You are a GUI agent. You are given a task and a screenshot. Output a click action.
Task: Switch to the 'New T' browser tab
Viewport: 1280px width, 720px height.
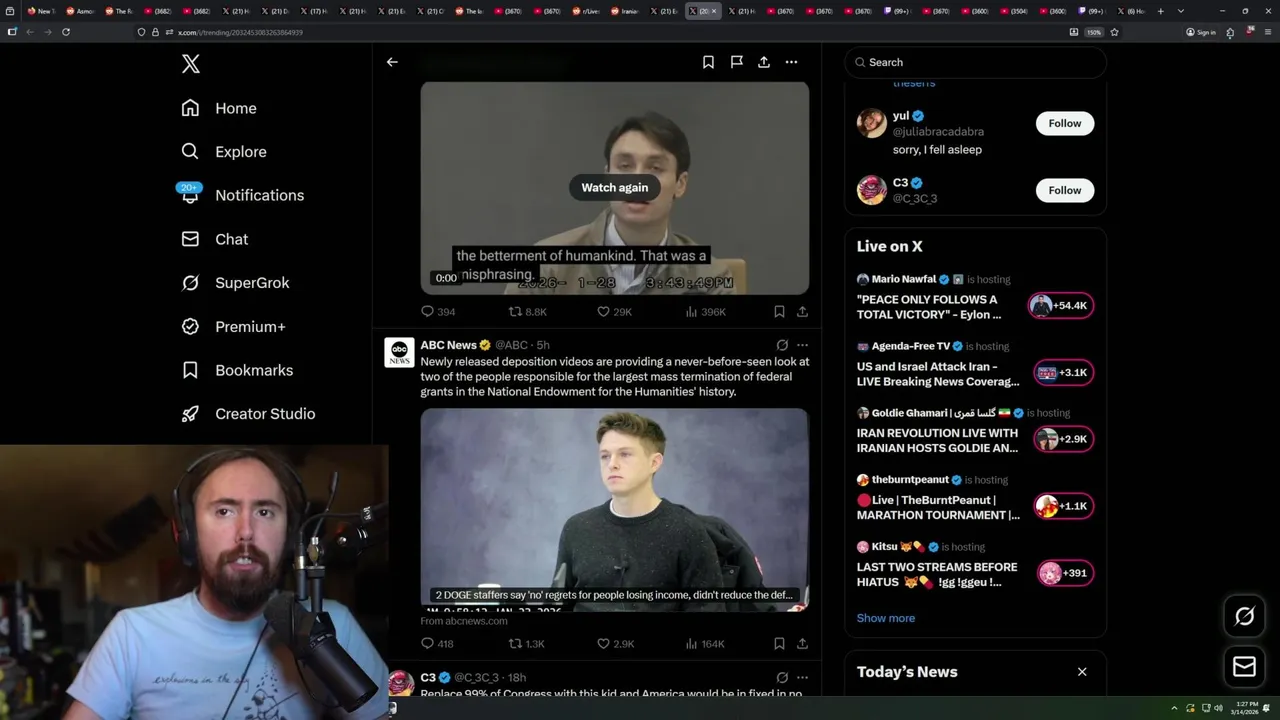click(40, 11)
